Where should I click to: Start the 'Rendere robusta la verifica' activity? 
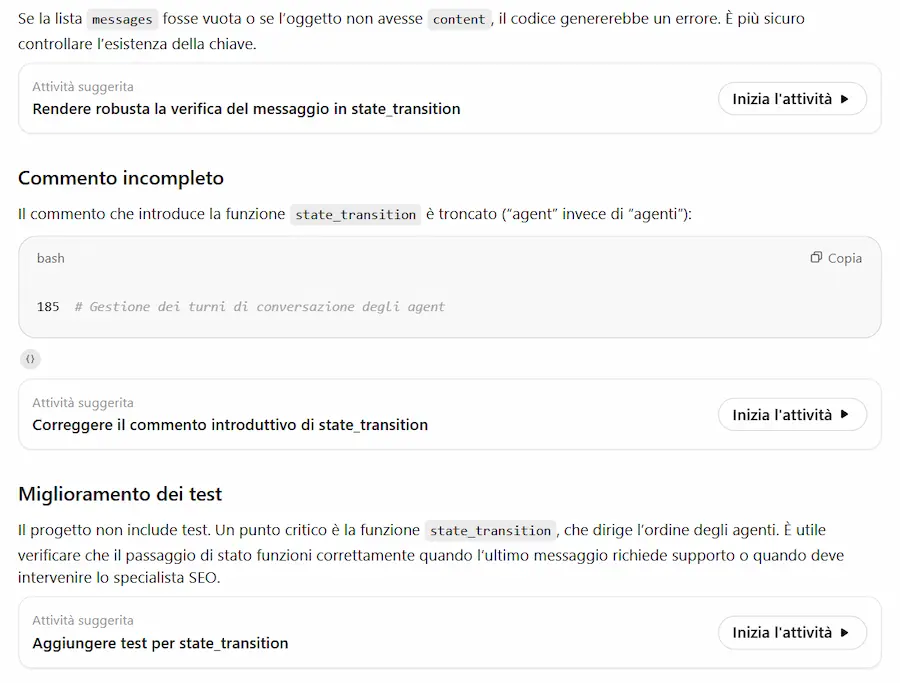pyautogui.click(x=792, y=99)
